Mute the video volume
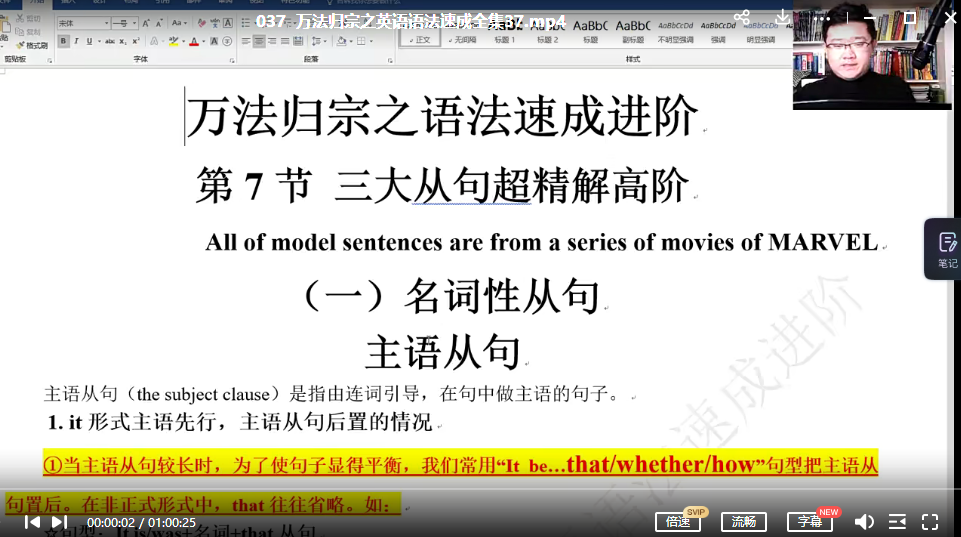Screen dimensions: 961x537 coord(864,522)
